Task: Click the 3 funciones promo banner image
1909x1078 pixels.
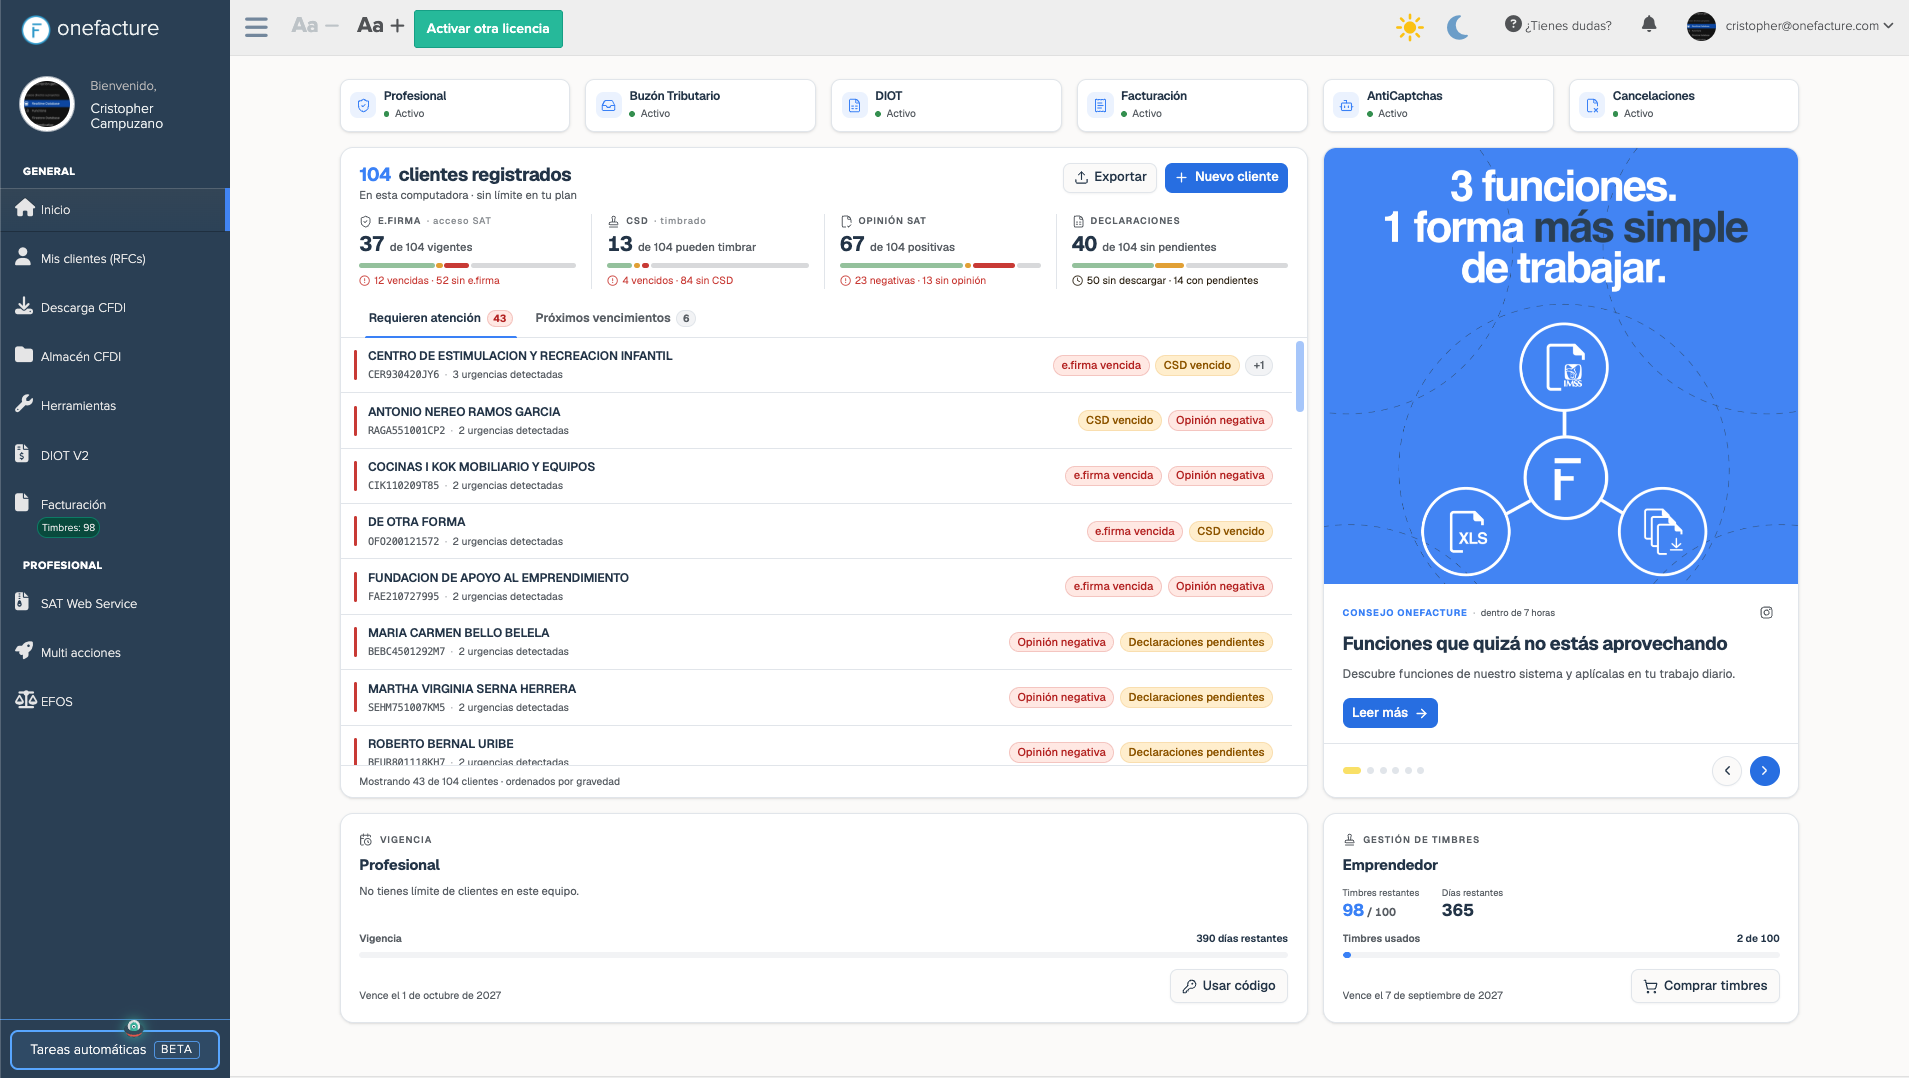Action: pos(1560,366)
